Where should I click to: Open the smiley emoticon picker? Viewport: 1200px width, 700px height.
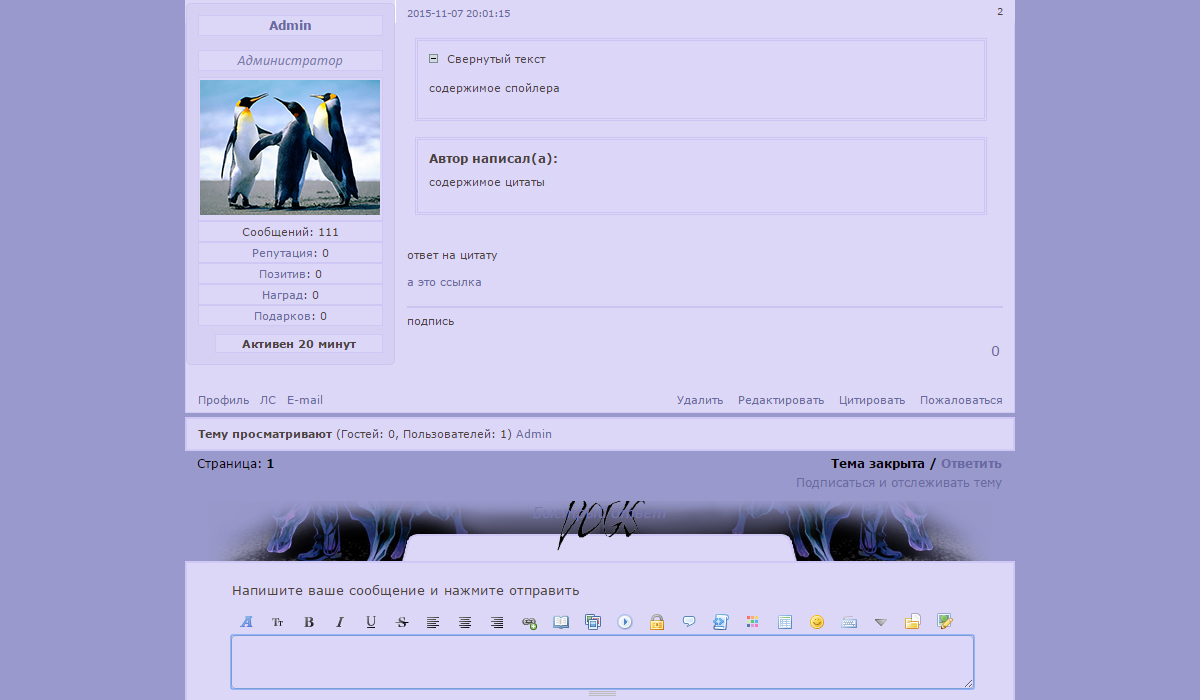(x=817, y=622)
